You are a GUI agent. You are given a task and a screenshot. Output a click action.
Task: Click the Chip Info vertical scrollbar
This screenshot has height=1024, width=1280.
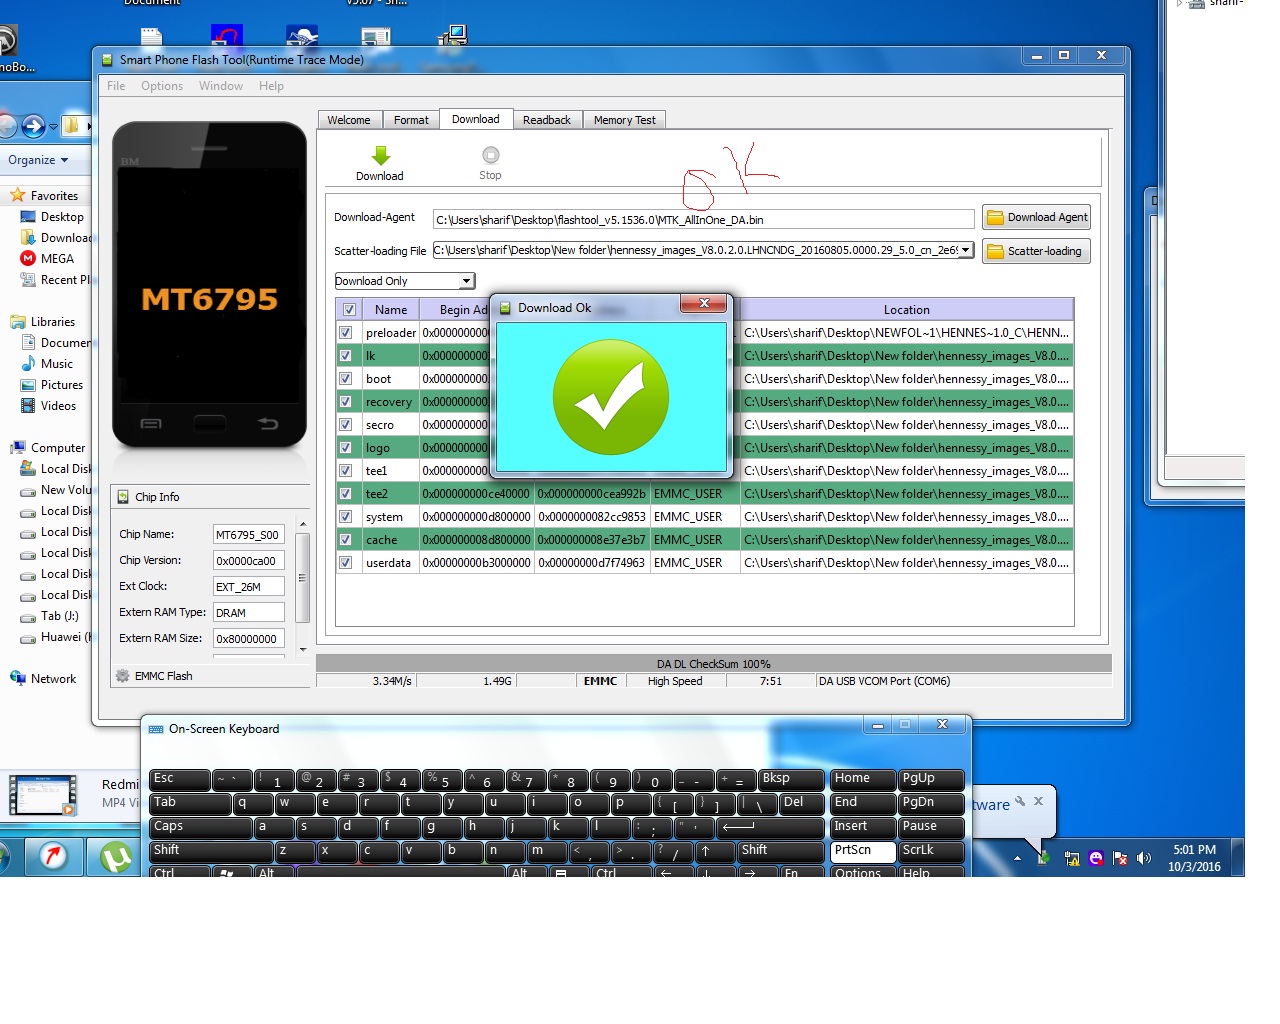(303, 578)
